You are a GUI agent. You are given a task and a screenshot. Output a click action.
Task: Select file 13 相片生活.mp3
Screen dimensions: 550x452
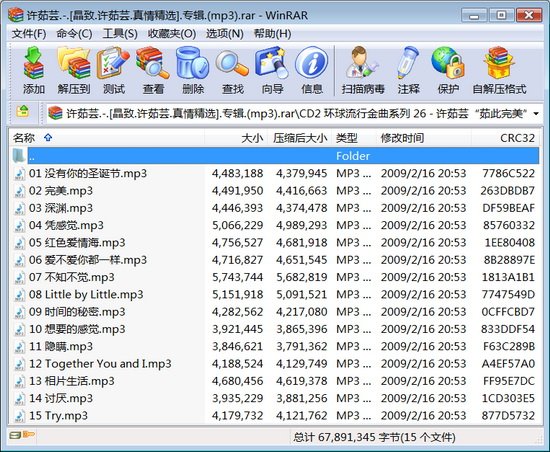click(x=275, y=381)
